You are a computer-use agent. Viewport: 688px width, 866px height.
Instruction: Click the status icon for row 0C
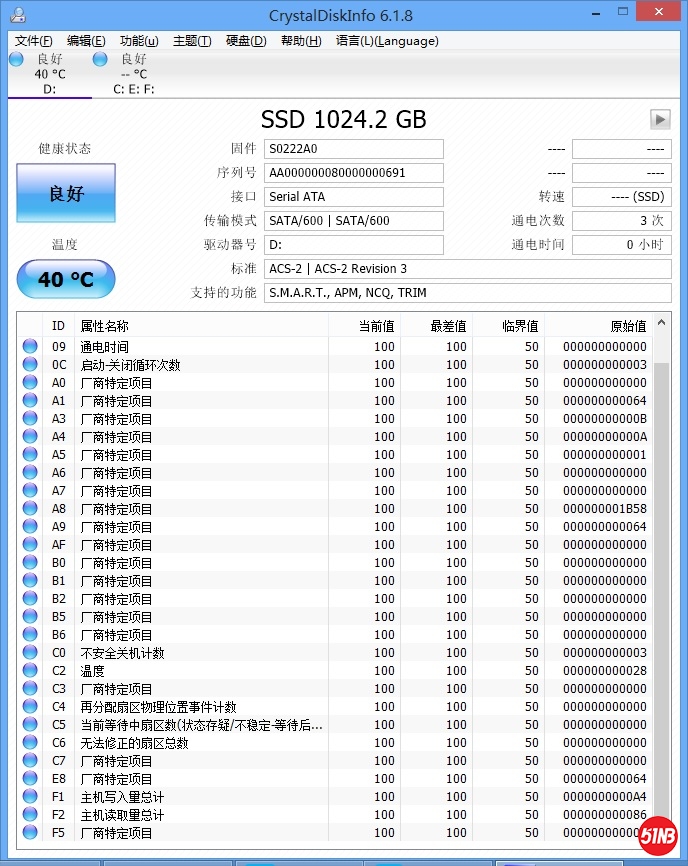[x=30, y=365]
